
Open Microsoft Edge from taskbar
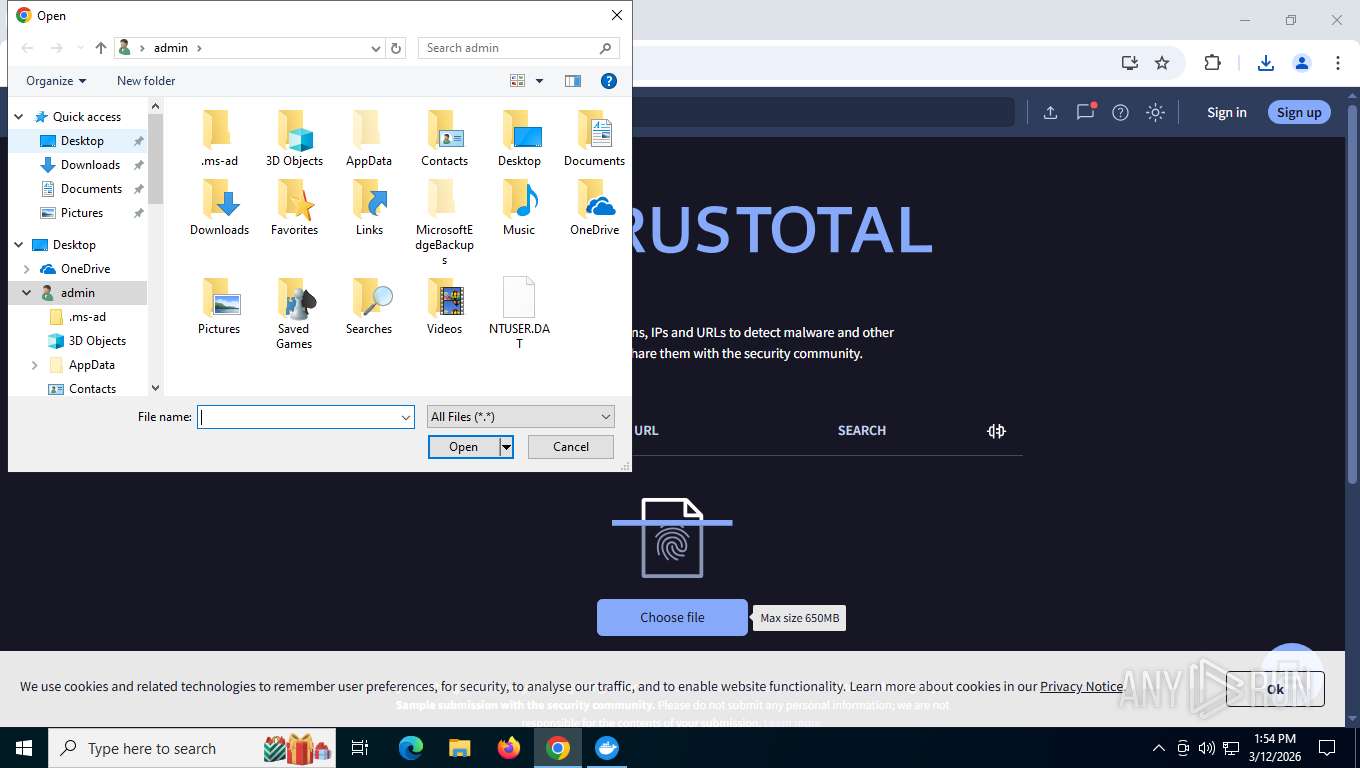[411, 748]
